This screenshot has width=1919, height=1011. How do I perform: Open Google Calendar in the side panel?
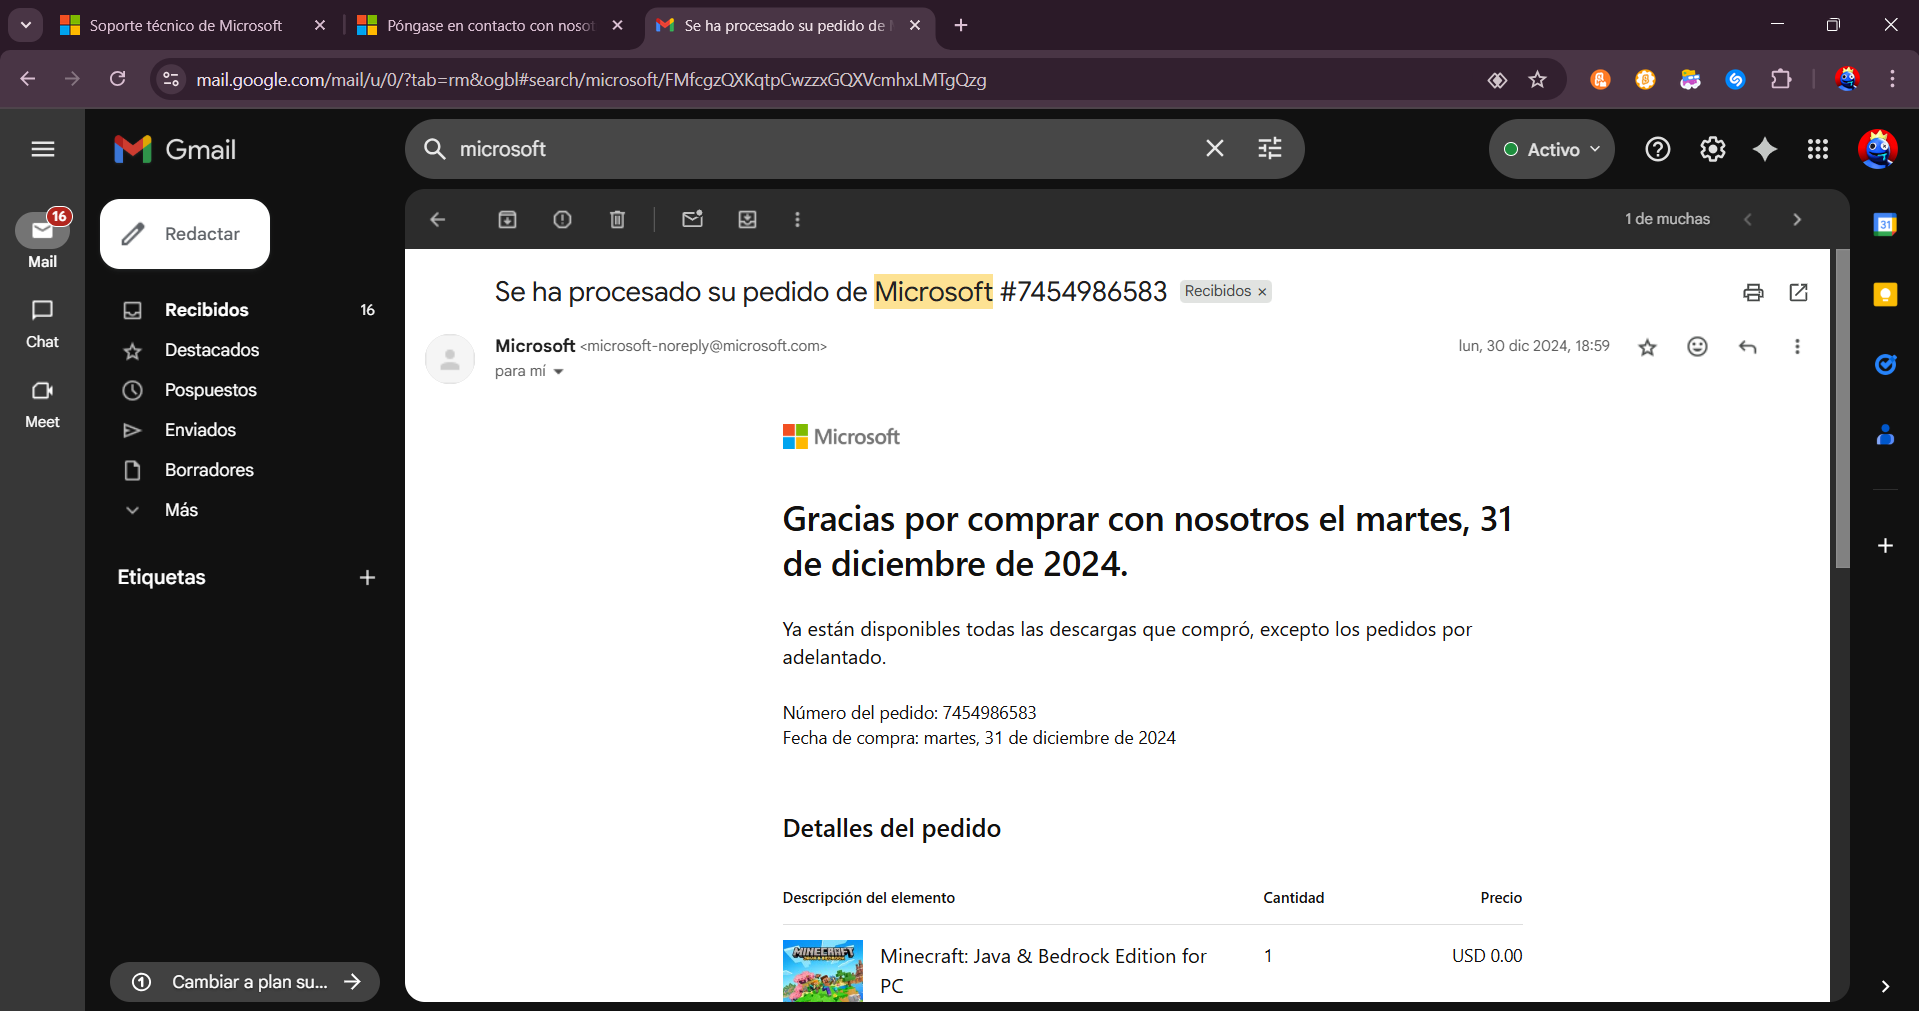coord(1886,224)
